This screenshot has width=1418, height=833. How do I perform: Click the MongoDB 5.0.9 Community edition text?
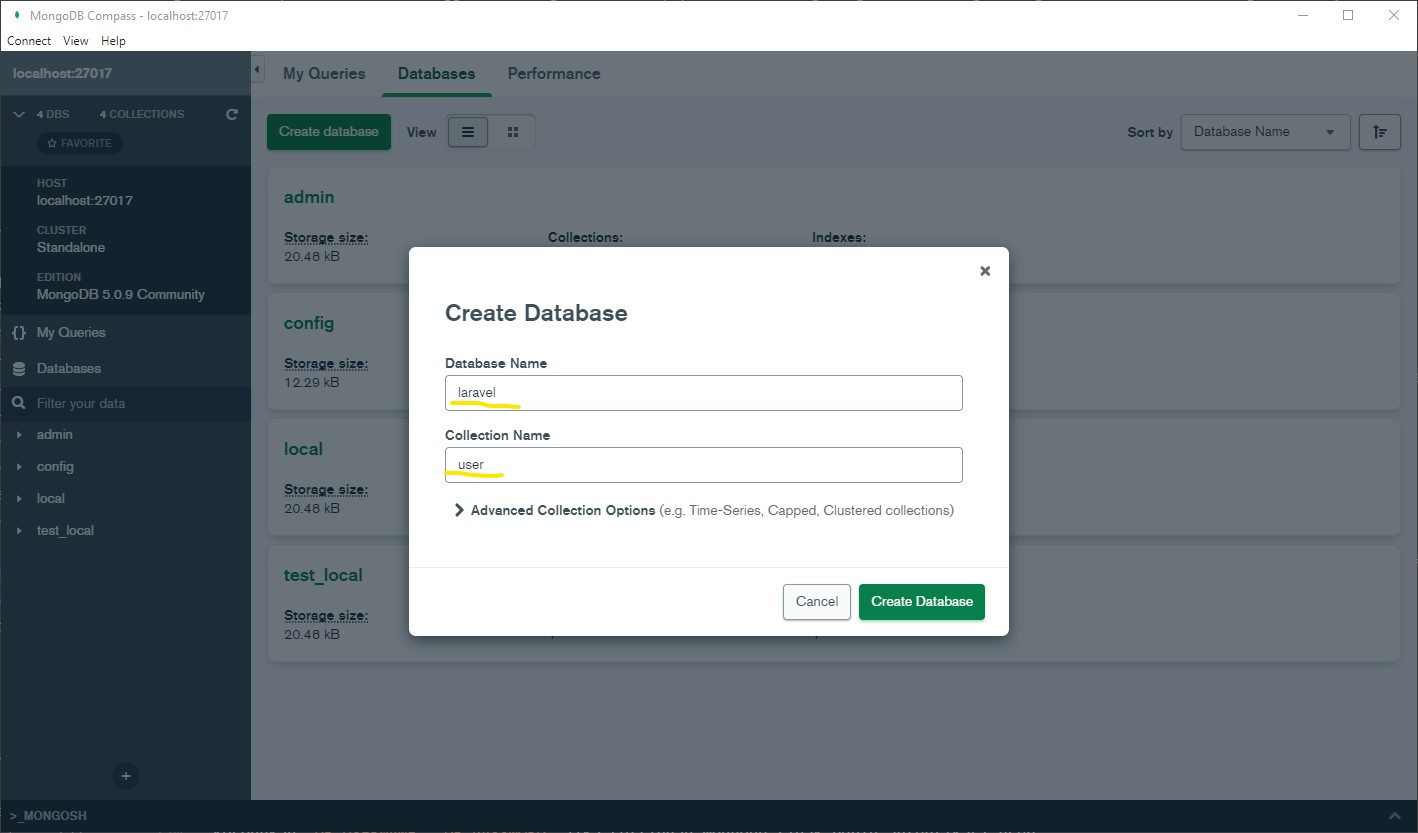[121, 295]
